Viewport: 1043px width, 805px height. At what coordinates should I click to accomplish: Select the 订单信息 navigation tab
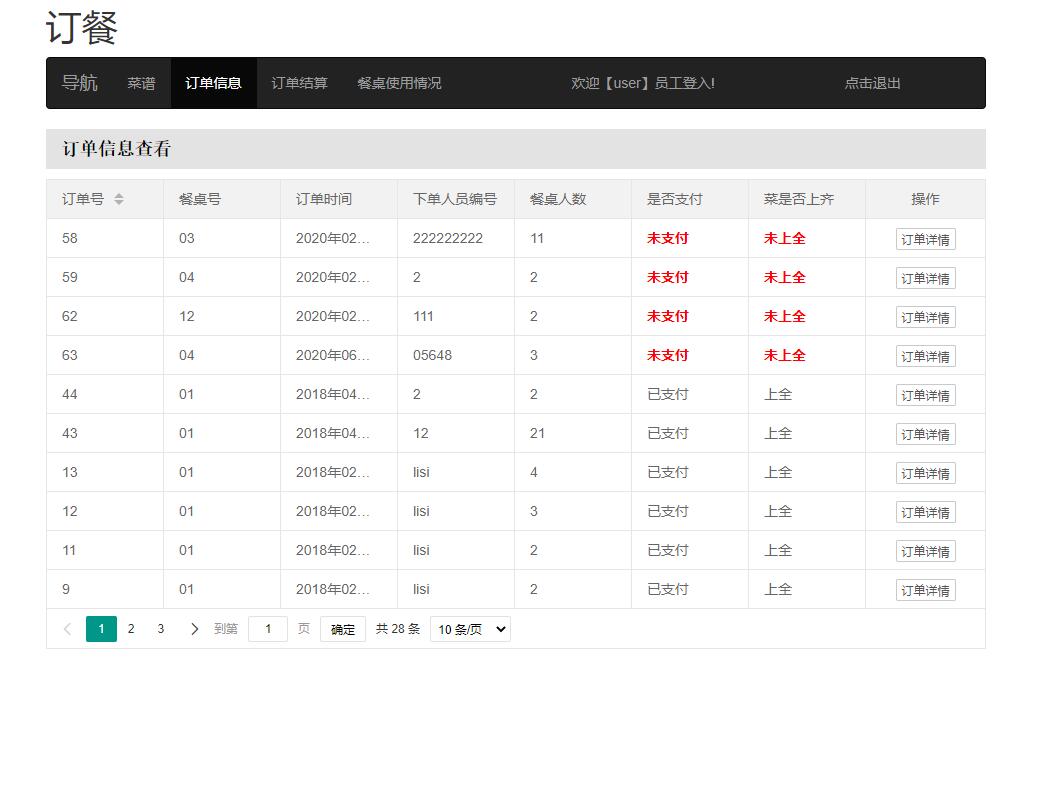pyautogui.click(x=213, y=83)
